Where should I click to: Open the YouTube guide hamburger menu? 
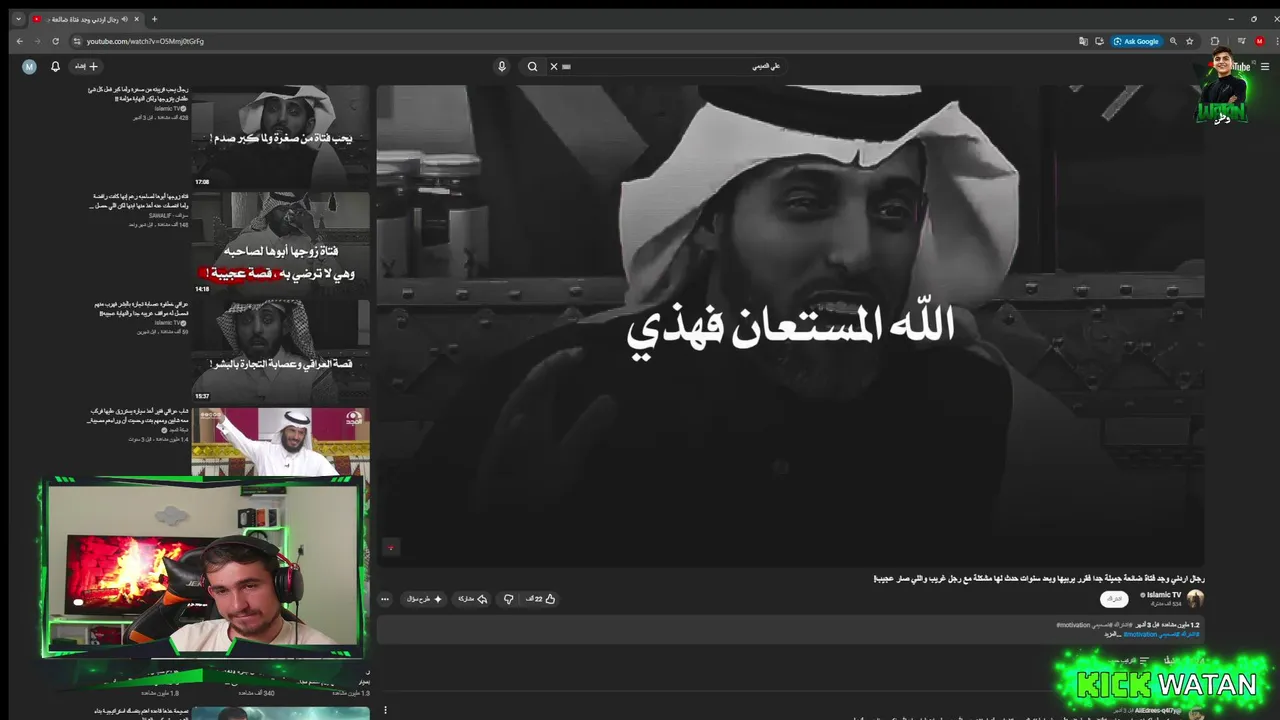(x=1264, y=67)
